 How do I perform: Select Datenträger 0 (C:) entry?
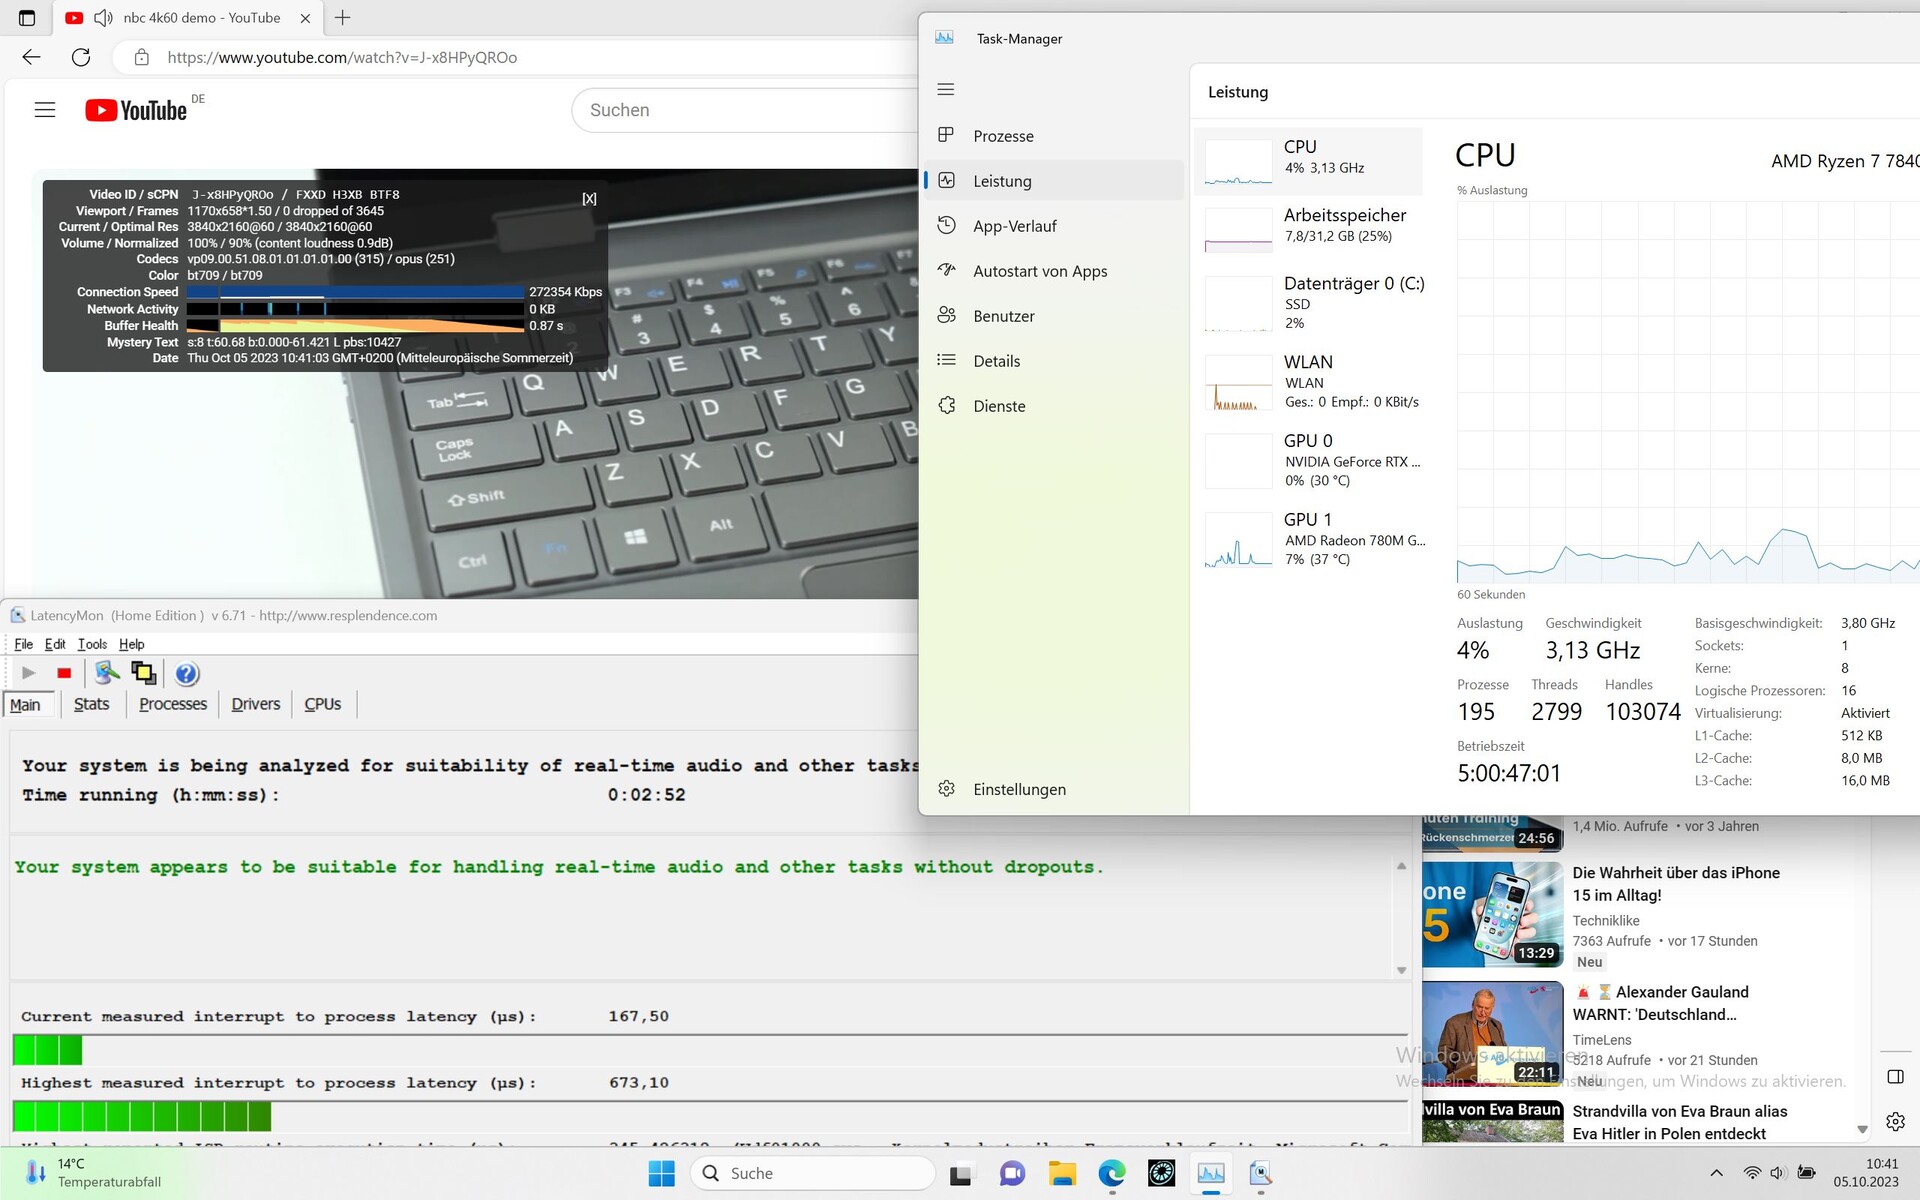[1309, 303]
